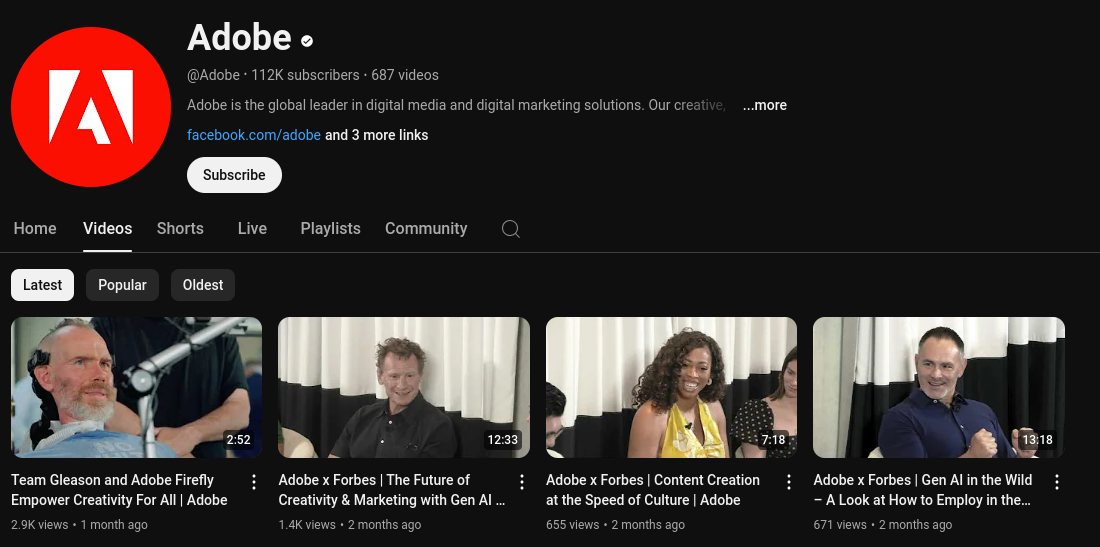Open title 'Team Gleason and Adobe Firefly Empower Creativity'
Image resolution: width=1100 pixels, height=547 pixels.
click(x=119, y=490)
